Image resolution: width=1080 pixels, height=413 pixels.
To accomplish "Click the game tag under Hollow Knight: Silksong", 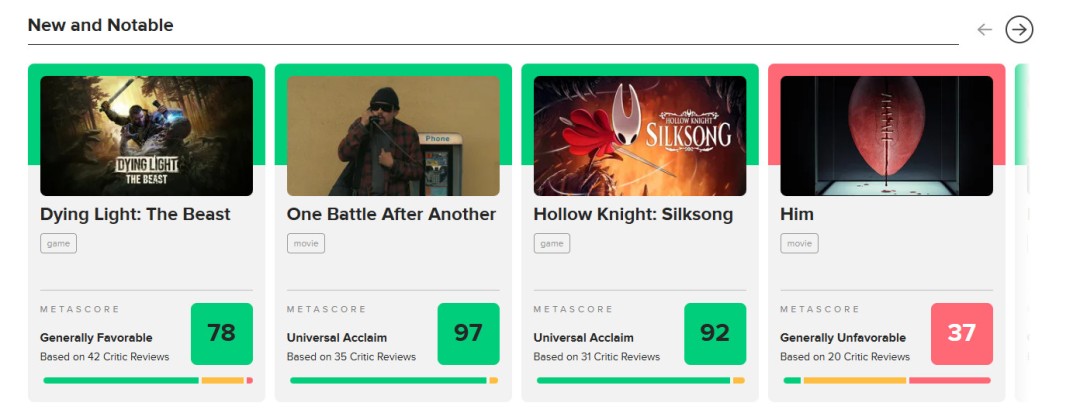I will pyautogui.click(x=552, y=243).
